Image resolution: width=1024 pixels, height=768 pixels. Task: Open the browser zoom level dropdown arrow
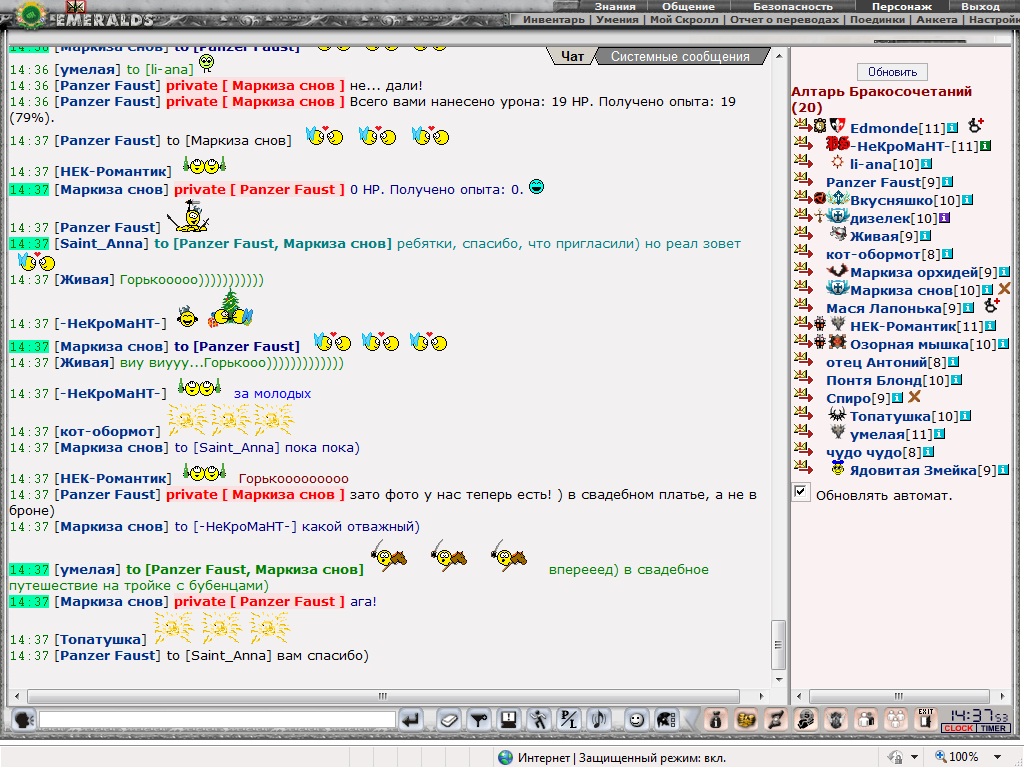pos(997,757)
